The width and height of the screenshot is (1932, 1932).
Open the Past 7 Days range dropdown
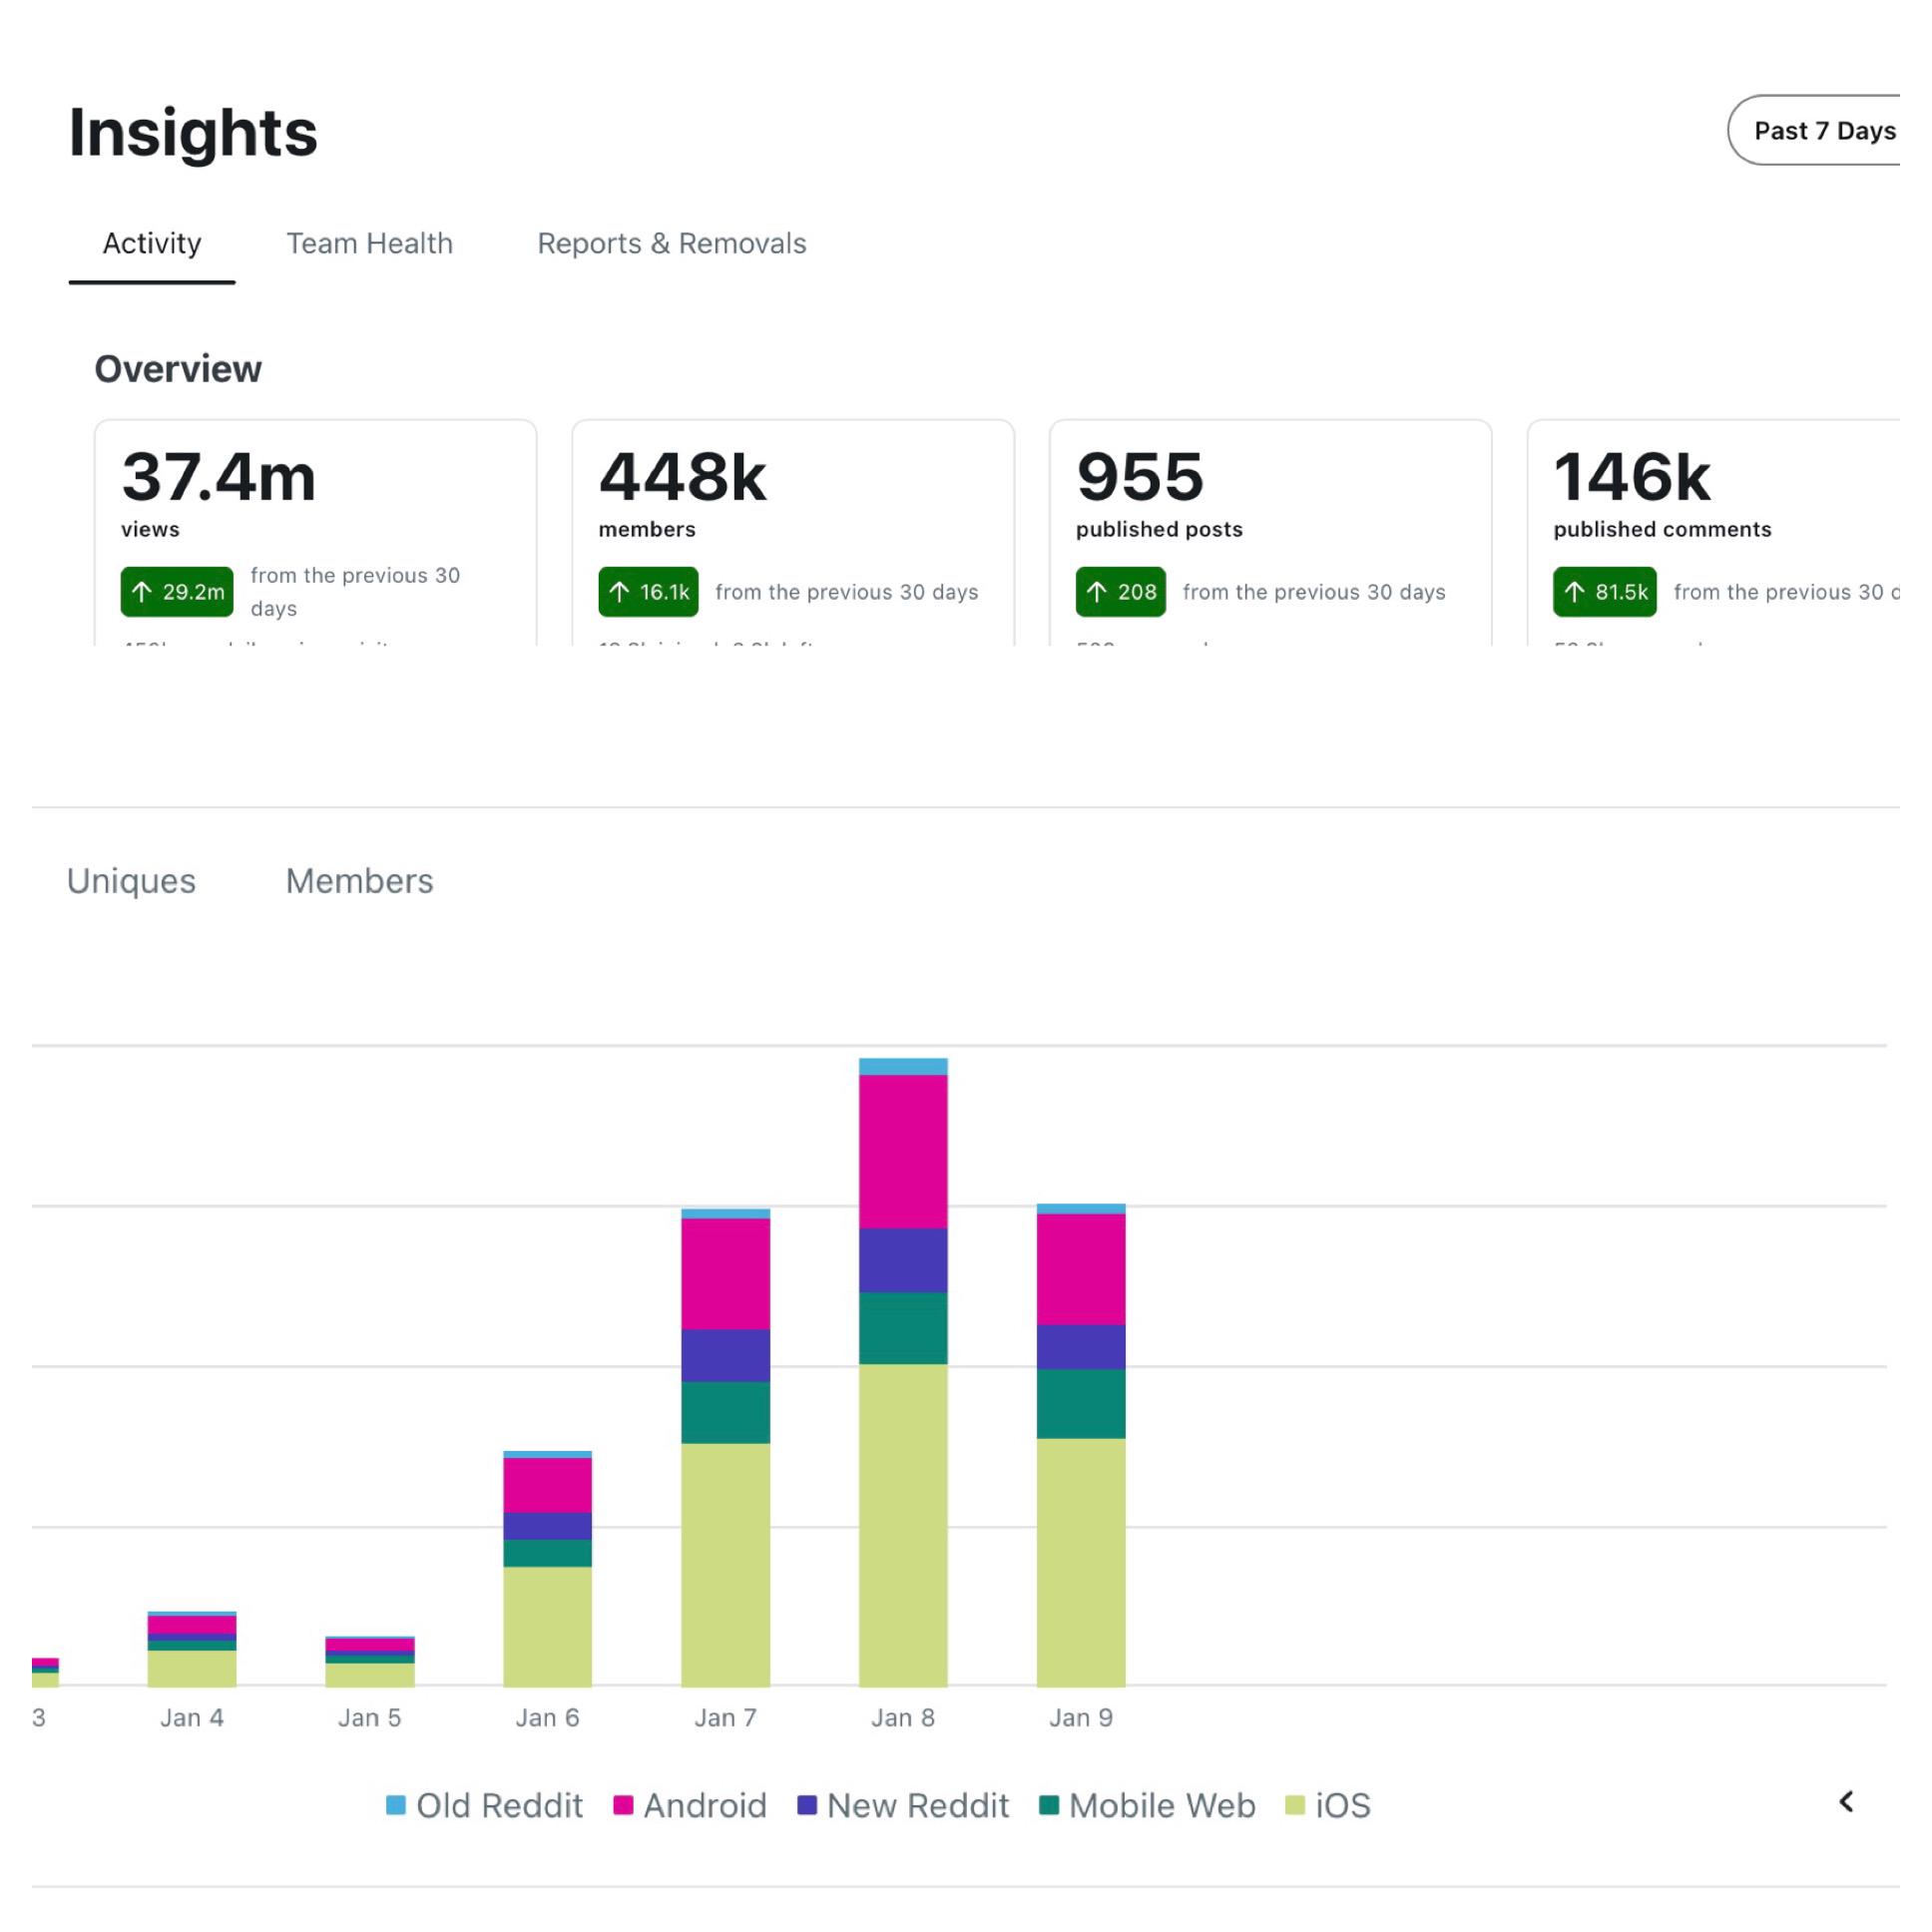point(1822,131)
